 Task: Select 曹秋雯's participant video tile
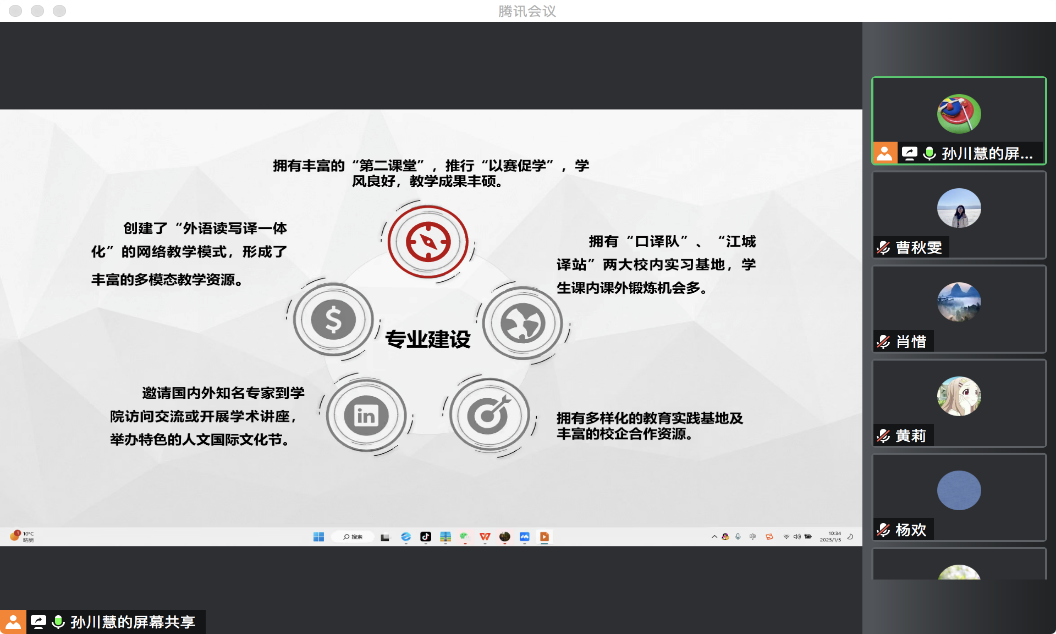958,214
